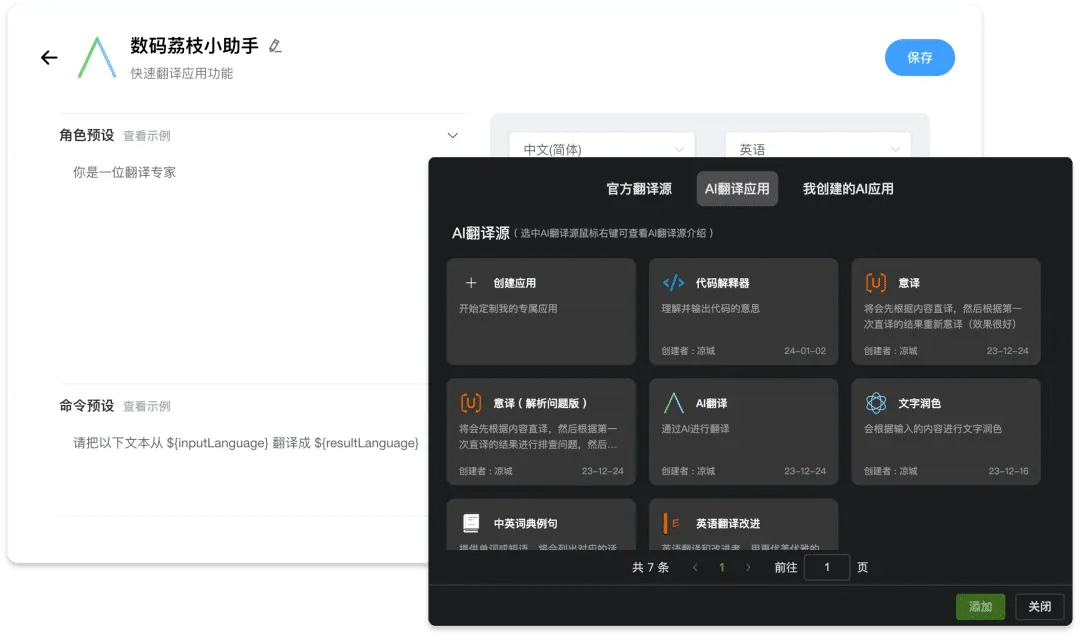Switch to the 官方翻译源 tab

click(639, 188)
